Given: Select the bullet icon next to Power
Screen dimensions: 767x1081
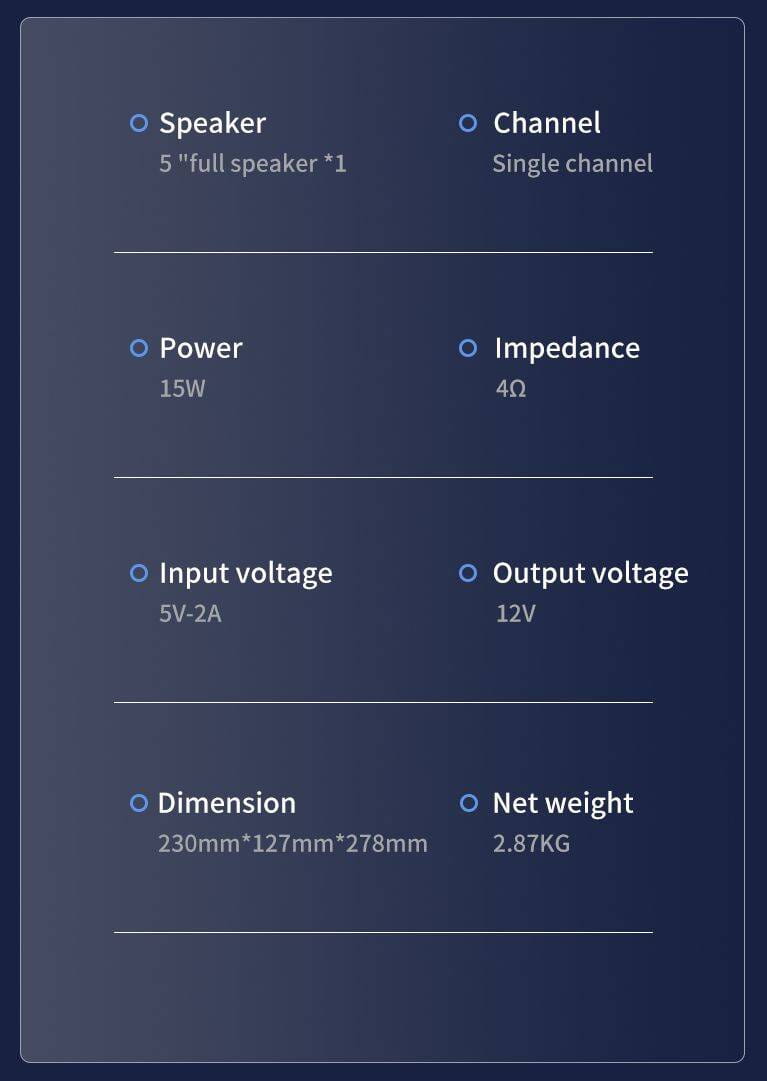Looking at the screenshot, I should coord(139,348).
